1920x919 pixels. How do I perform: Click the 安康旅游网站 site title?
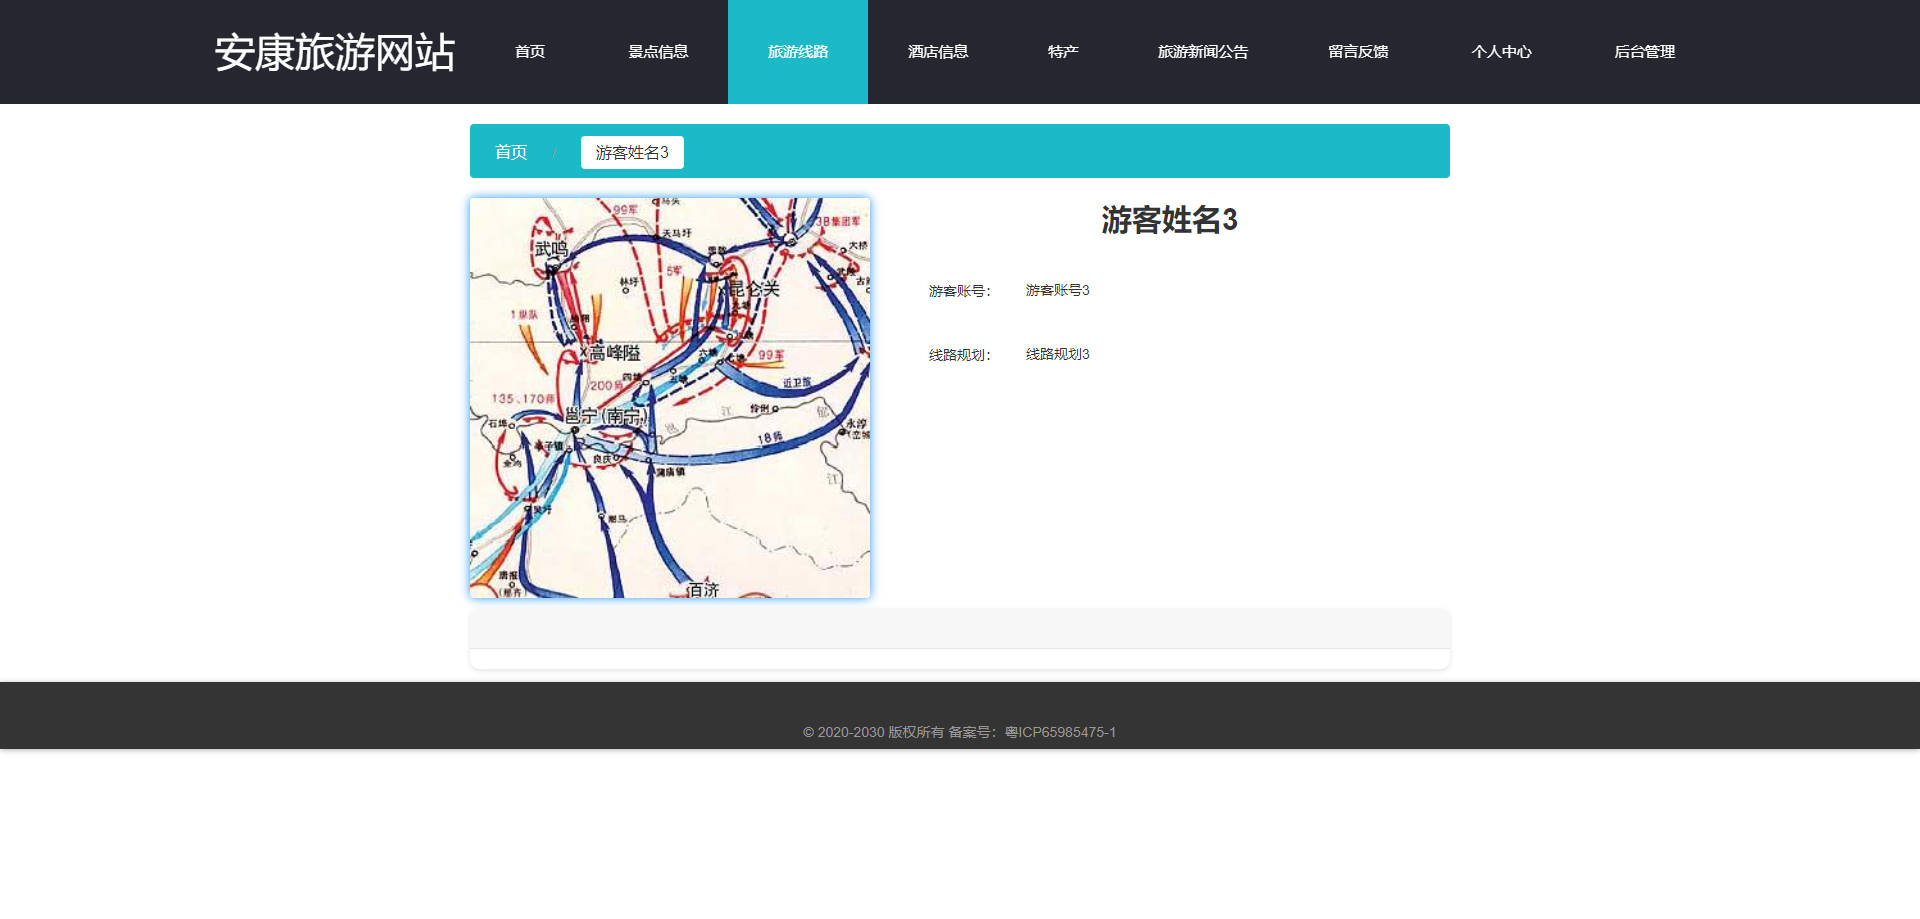coord(335,52)
